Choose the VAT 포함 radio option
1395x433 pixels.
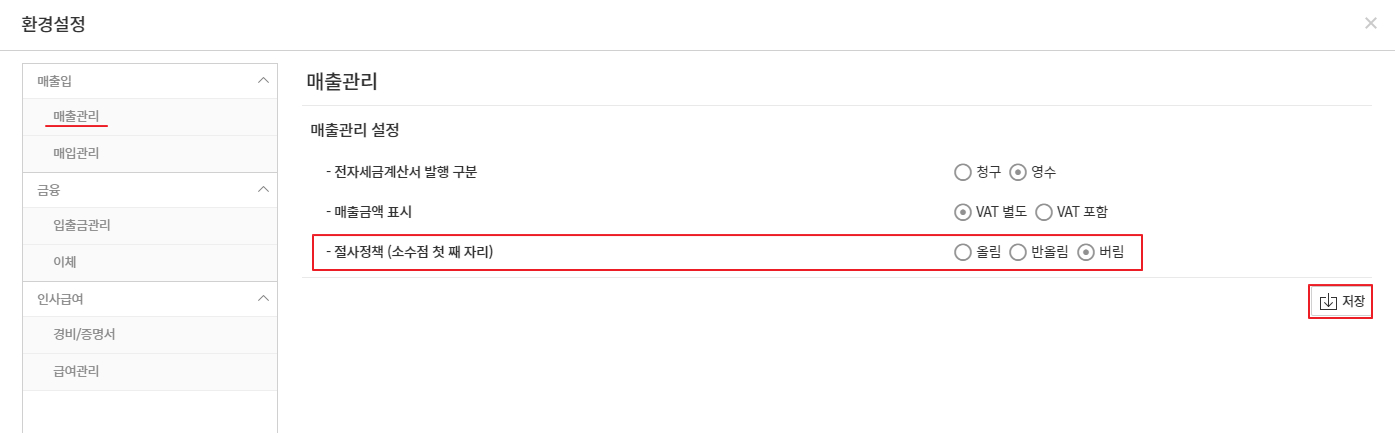(1044, 212)
